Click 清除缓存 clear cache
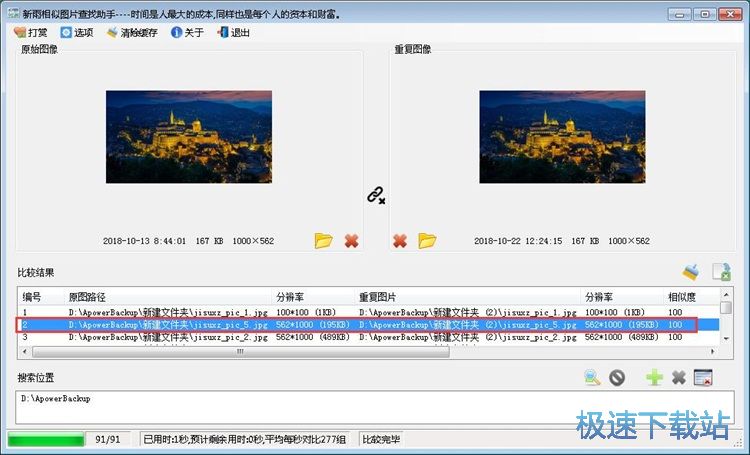 pyautogui.click(x=132, y=33)
